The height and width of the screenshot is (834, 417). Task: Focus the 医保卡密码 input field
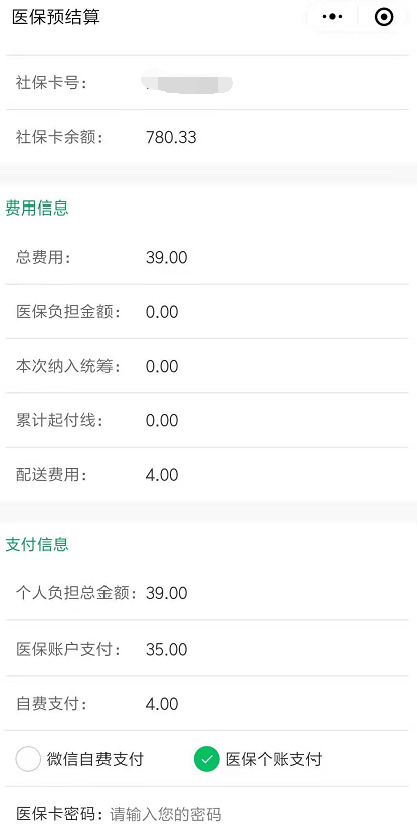click(259, 814)
